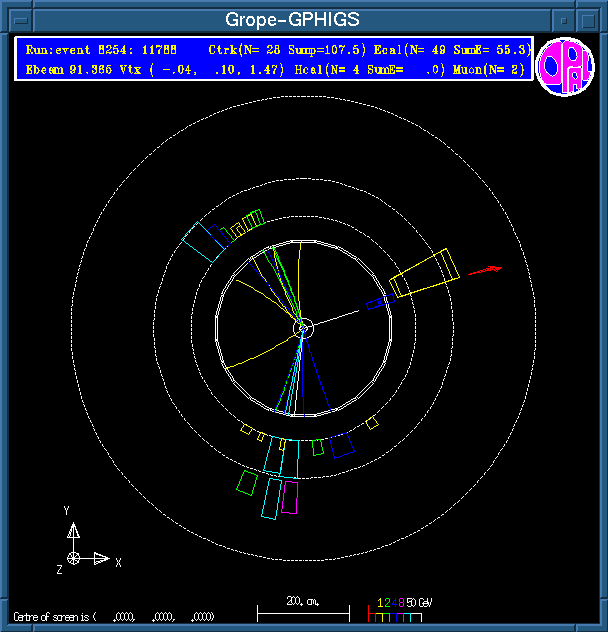This screenshot has height=632, width=608.
Task: Click the Grope-GPHIGS title bar
Action: tap(292, 19)
